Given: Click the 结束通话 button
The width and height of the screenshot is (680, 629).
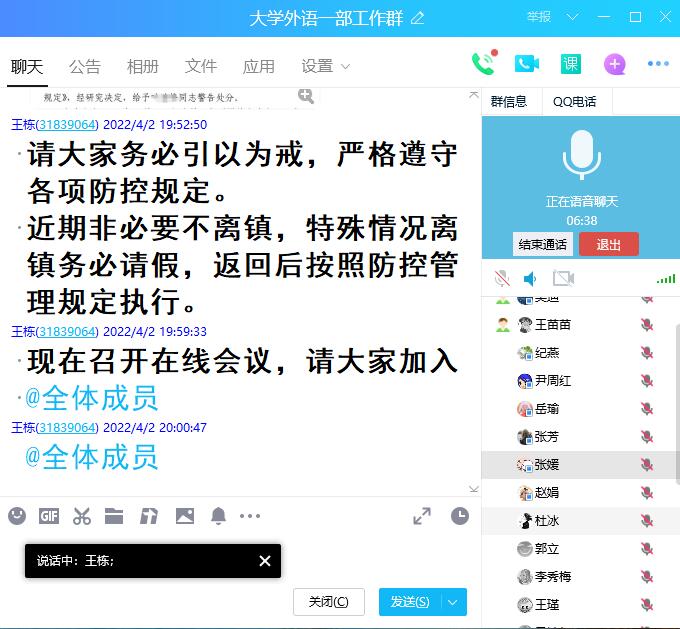Looking at the screenshot, I should (x=543, y=244).
